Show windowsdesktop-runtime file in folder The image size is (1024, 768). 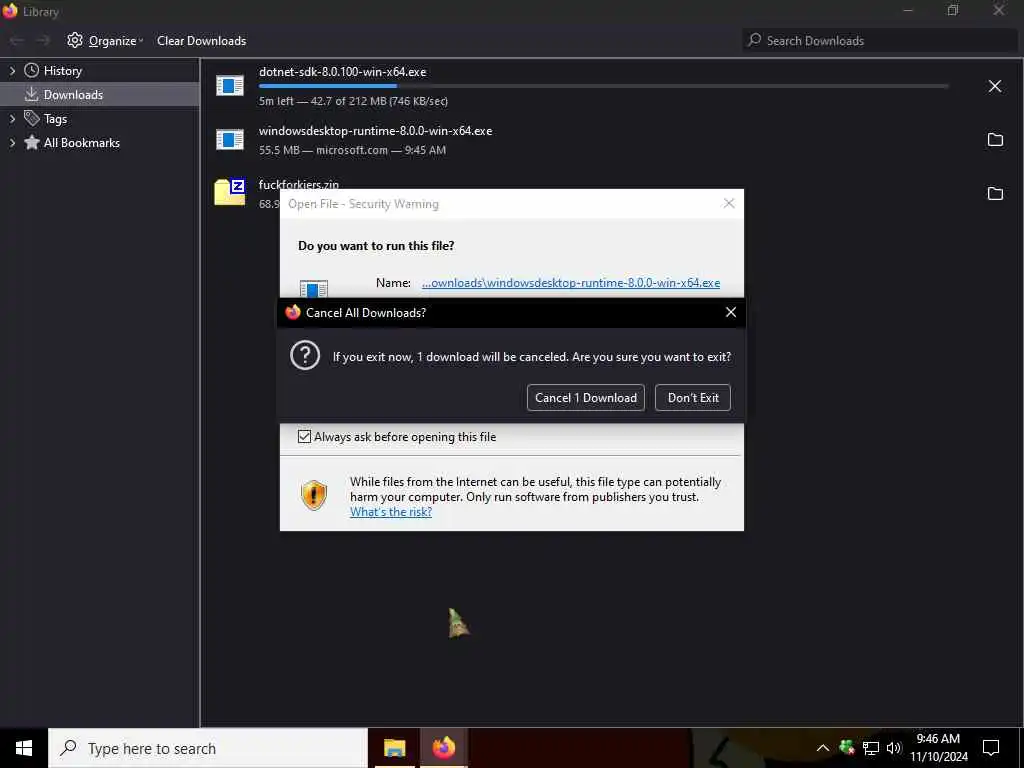995,140
